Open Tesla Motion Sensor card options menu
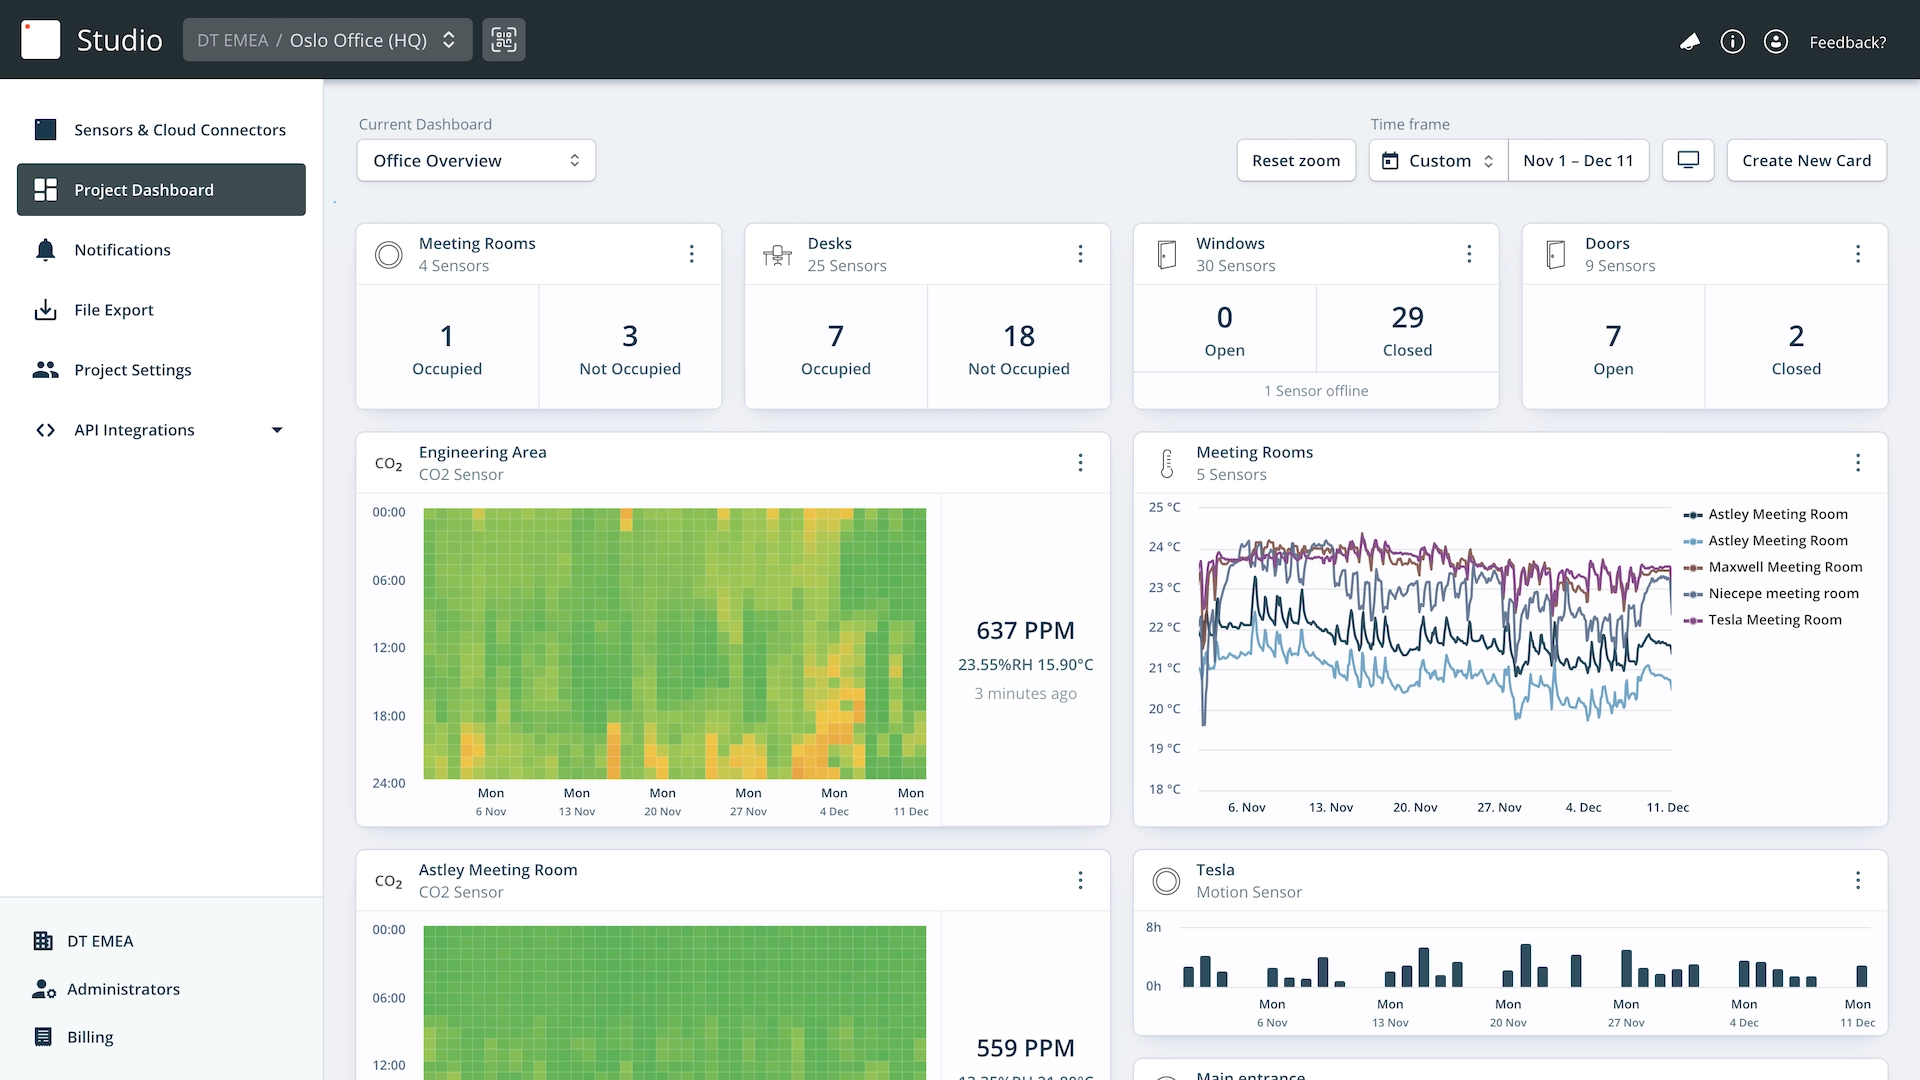The image size is (1920, 1080). click(1858, 880)
